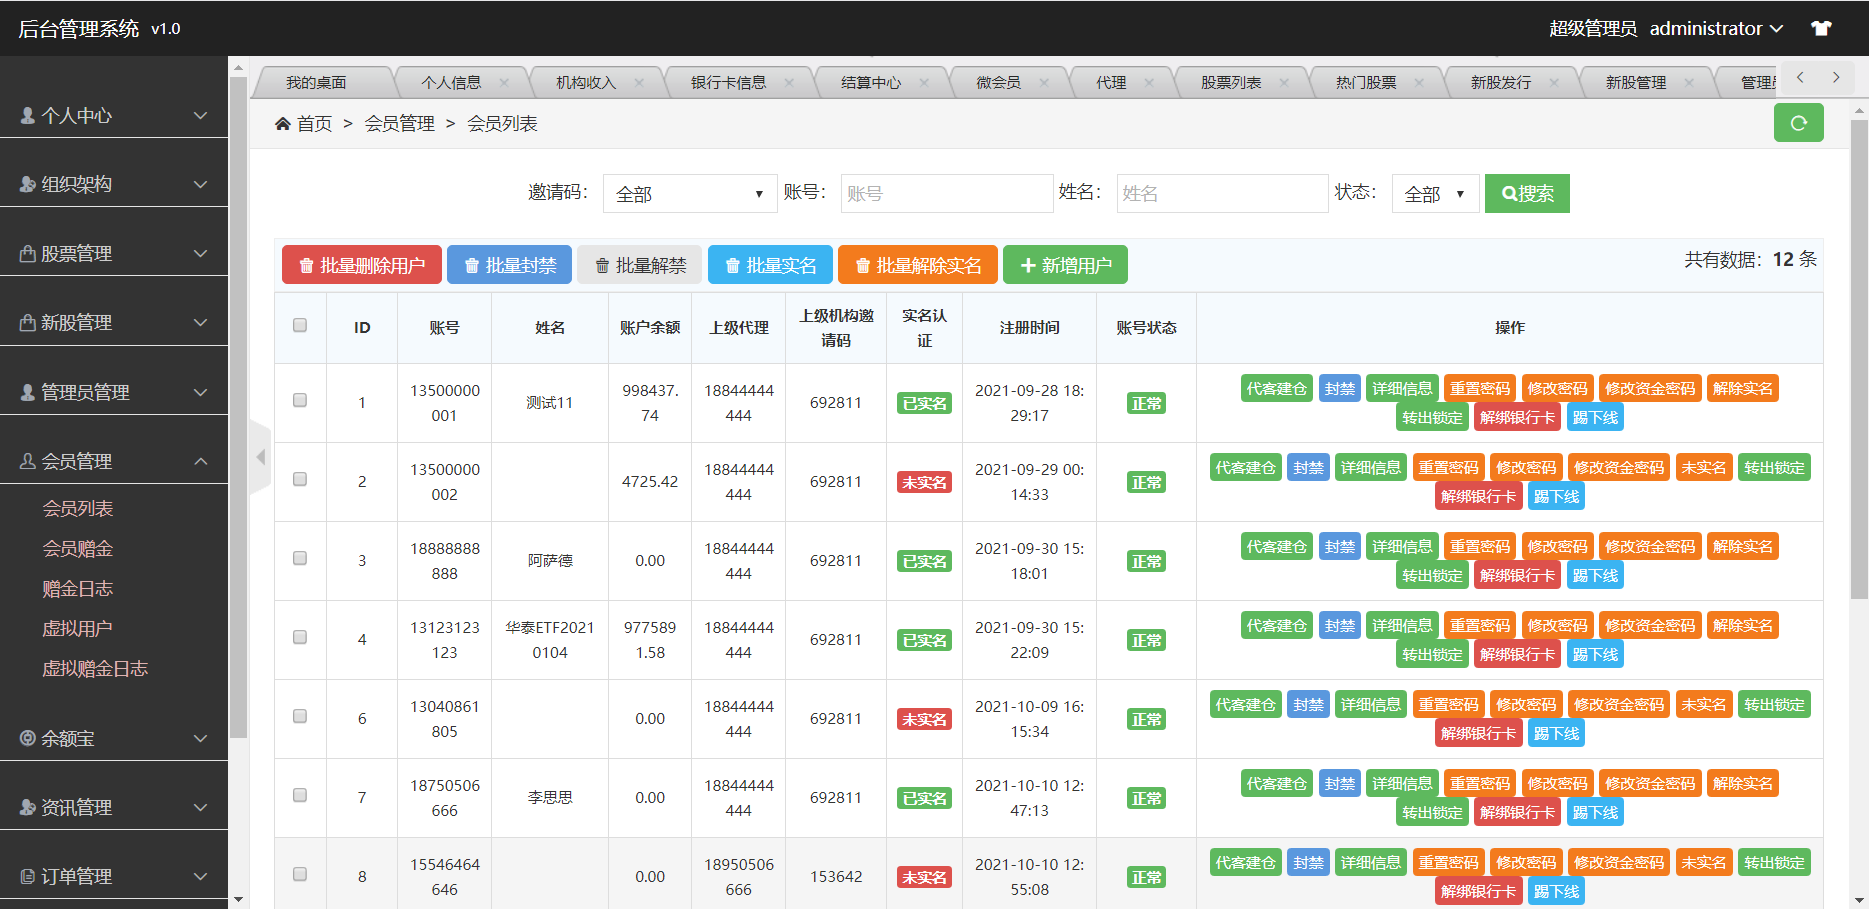The width and height of the screenshot is (1869, 909).
Task: Check the checkbox for row ID 1
Action: (x=299, y=402)
